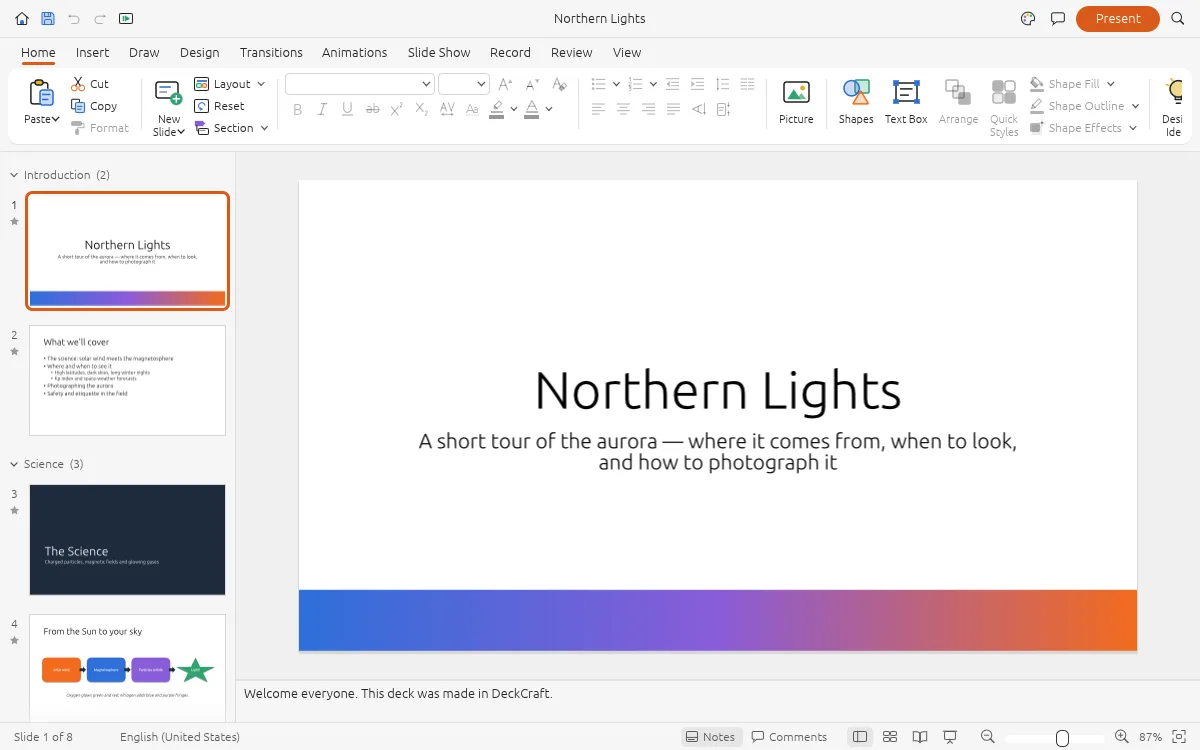
Task: Open the View tab
Action: pyautogui.click(x=627, y=52)
